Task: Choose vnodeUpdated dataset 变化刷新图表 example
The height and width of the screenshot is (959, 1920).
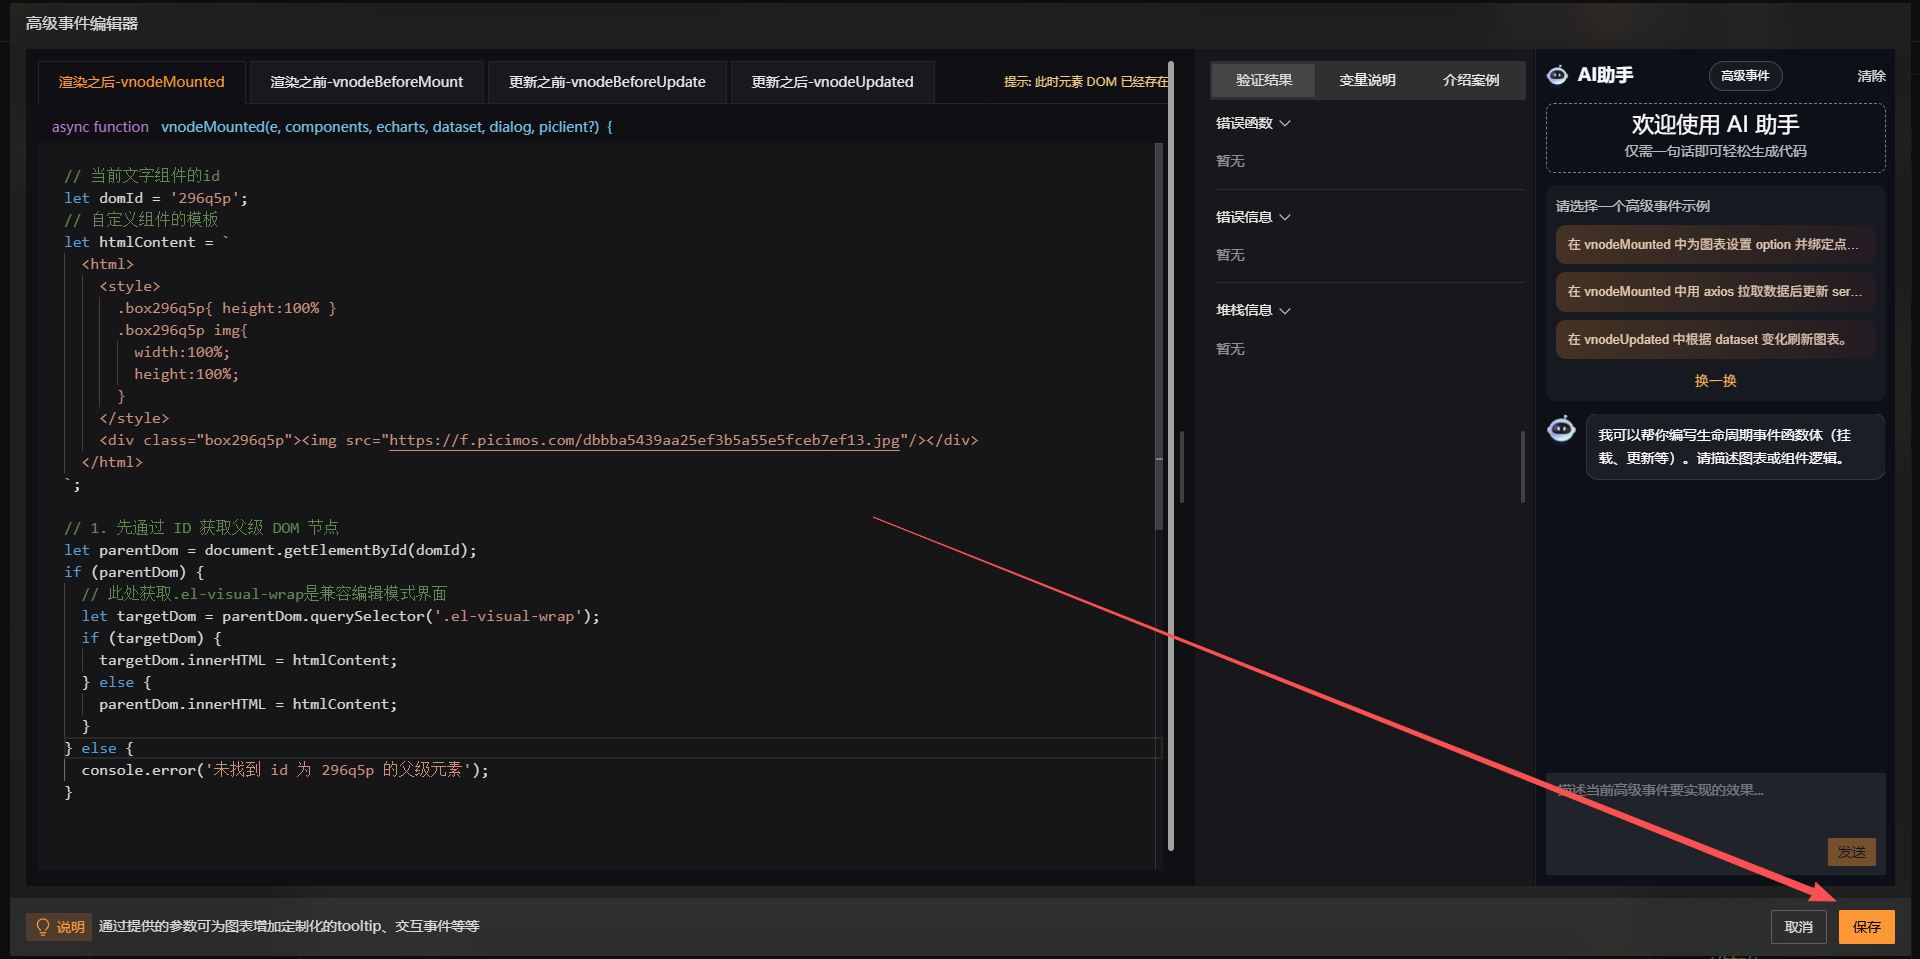Action: tap(1715, 339)
